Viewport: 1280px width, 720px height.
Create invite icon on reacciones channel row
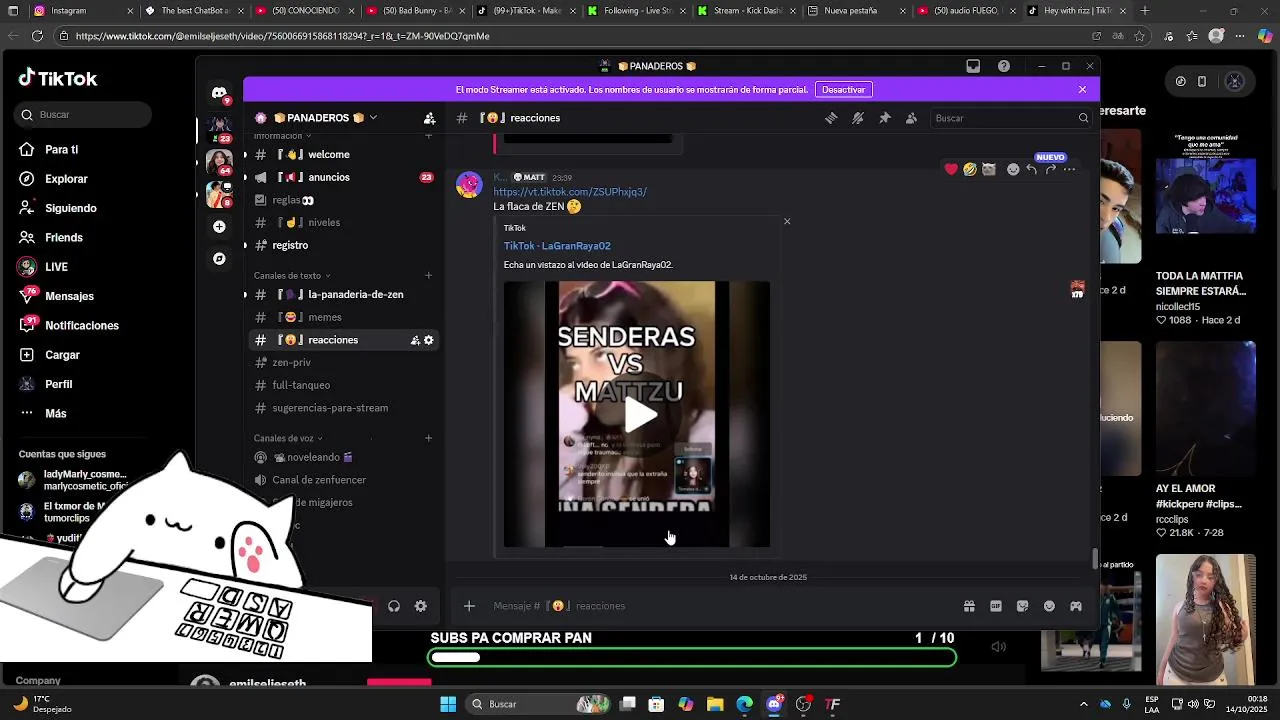pos(415,340)
